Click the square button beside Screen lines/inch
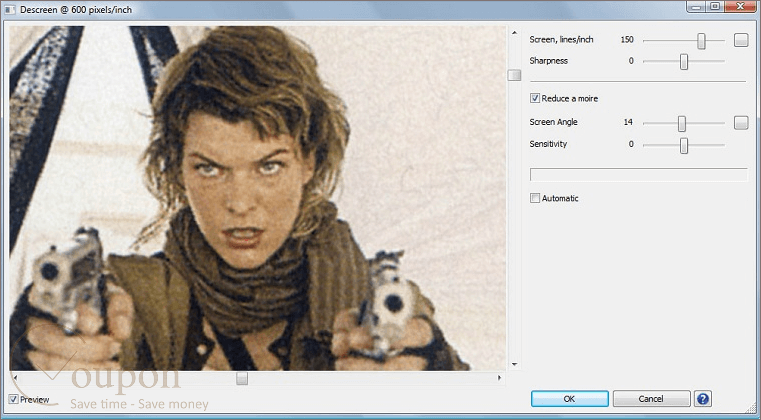This screenshot has height=420, width=761. point(741,40)
